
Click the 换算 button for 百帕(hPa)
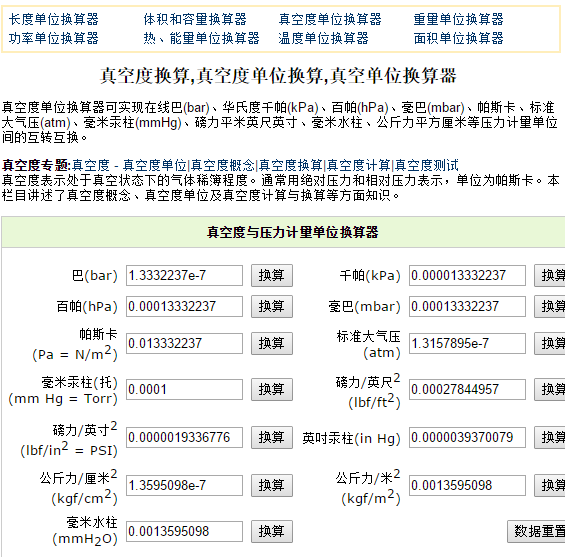(272, 306)
